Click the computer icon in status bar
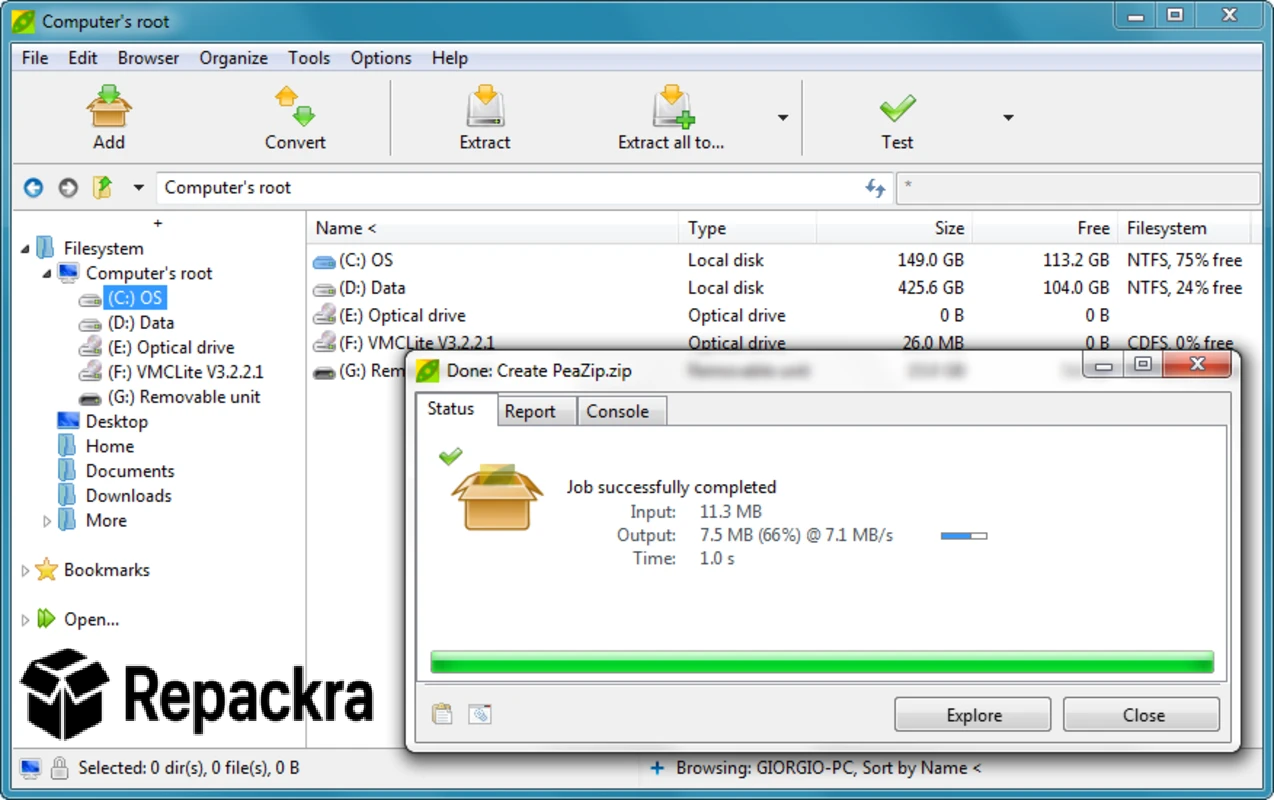The image size is (1274, 800). coord(31,768)
